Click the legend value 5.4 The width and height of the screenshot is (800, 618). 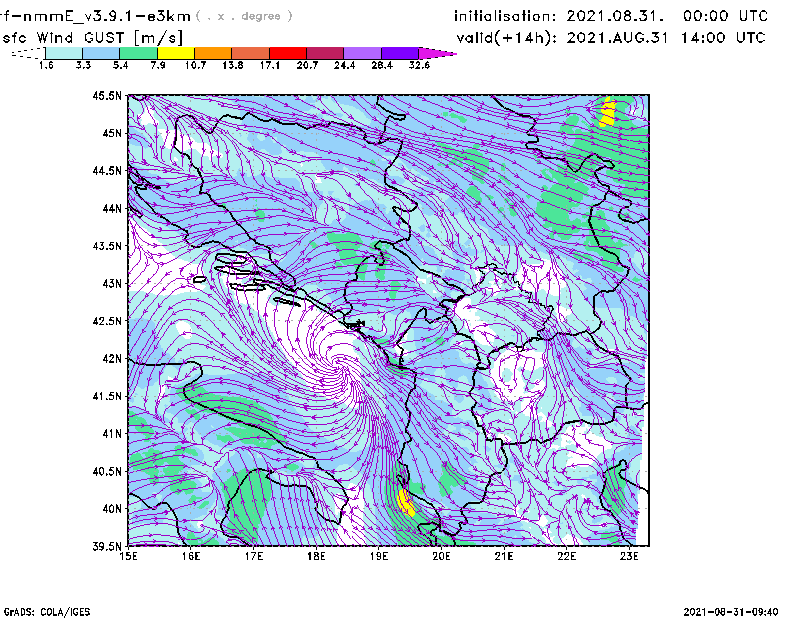tap(120, 65)
